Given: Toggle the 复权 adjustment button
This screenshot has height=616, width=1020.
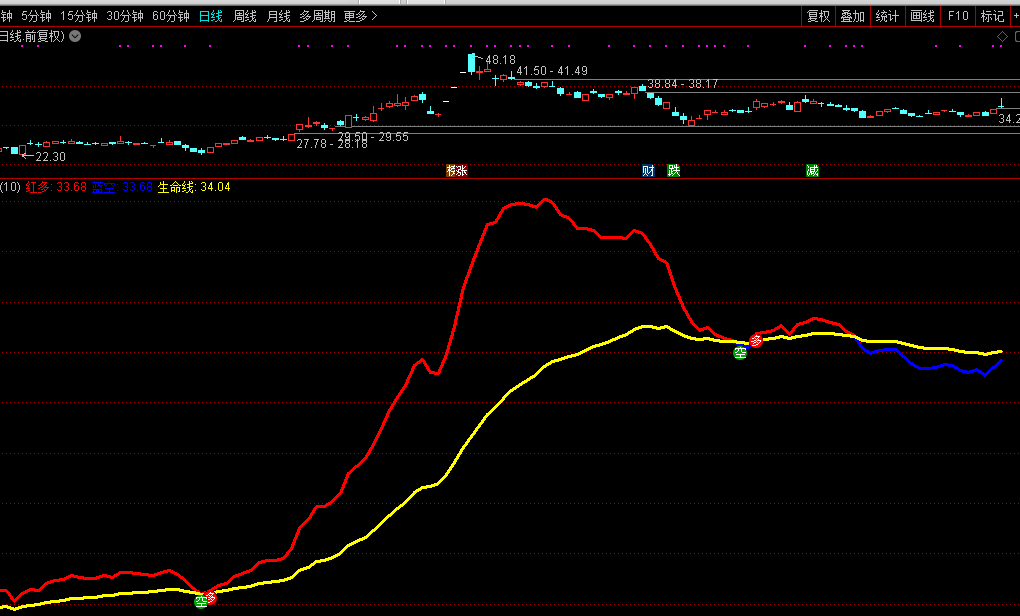Looking at the screenshot, I should tap(819, 16).
